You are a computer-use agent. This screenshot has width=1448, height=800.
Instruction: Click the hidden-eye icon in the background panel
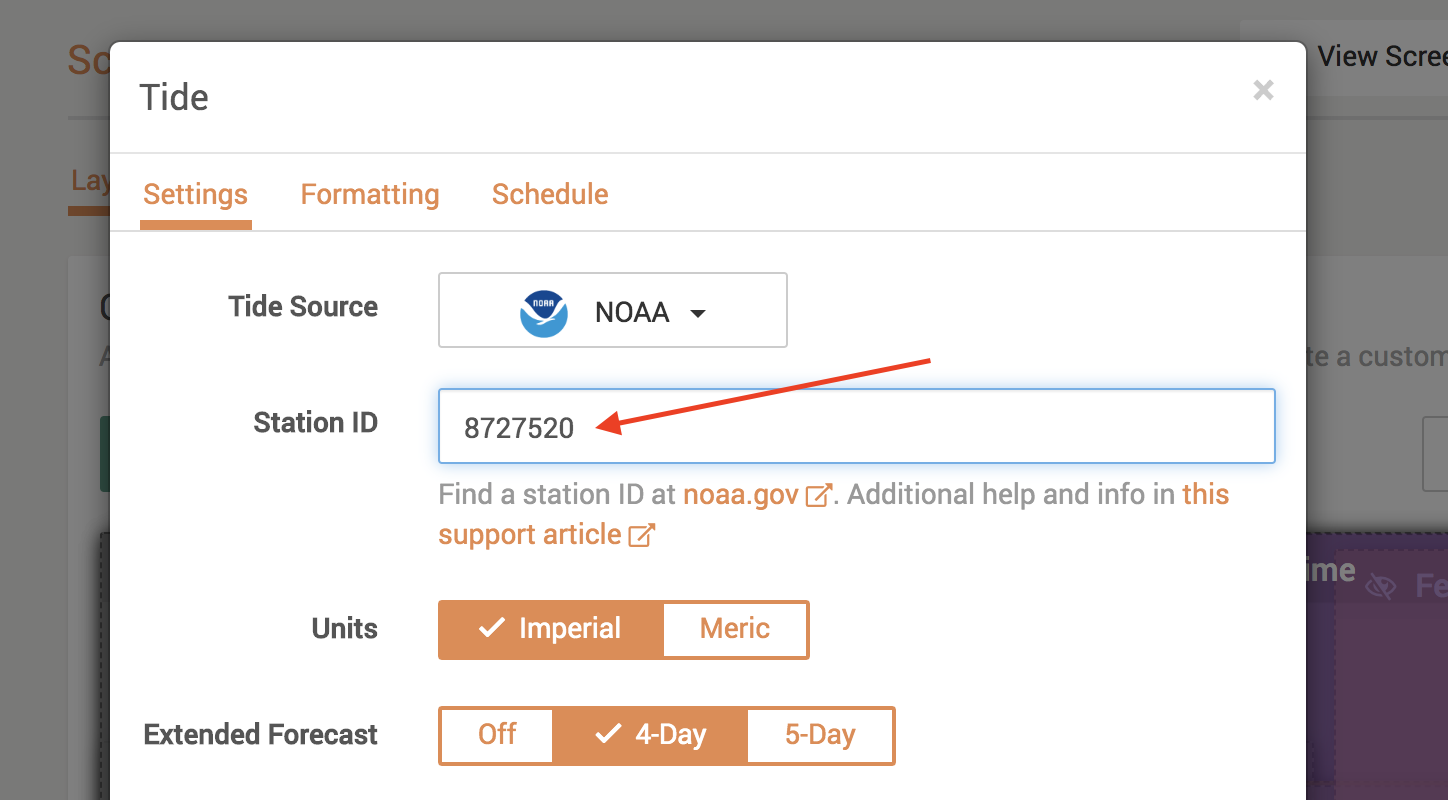pyautogui.click(x=1381, y=586)
